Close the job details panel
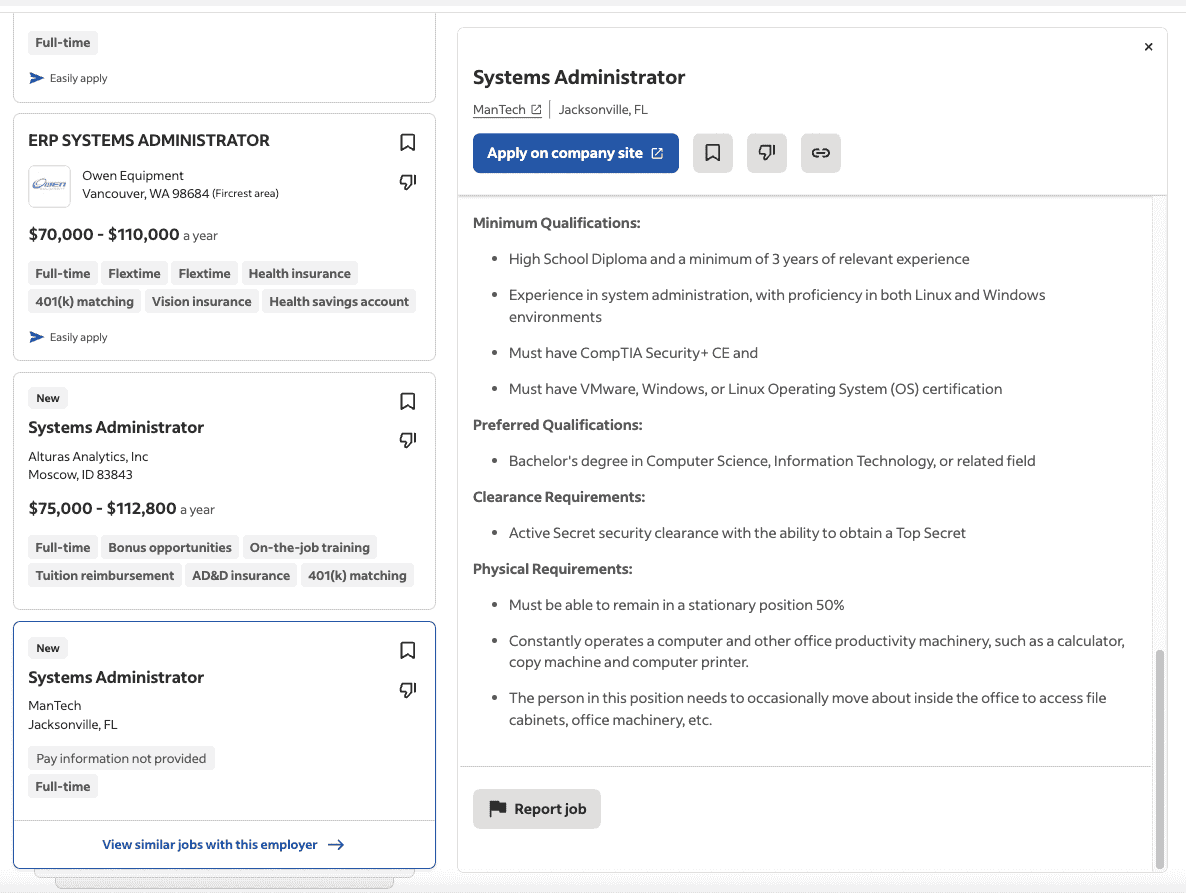 click(1148, 47)
